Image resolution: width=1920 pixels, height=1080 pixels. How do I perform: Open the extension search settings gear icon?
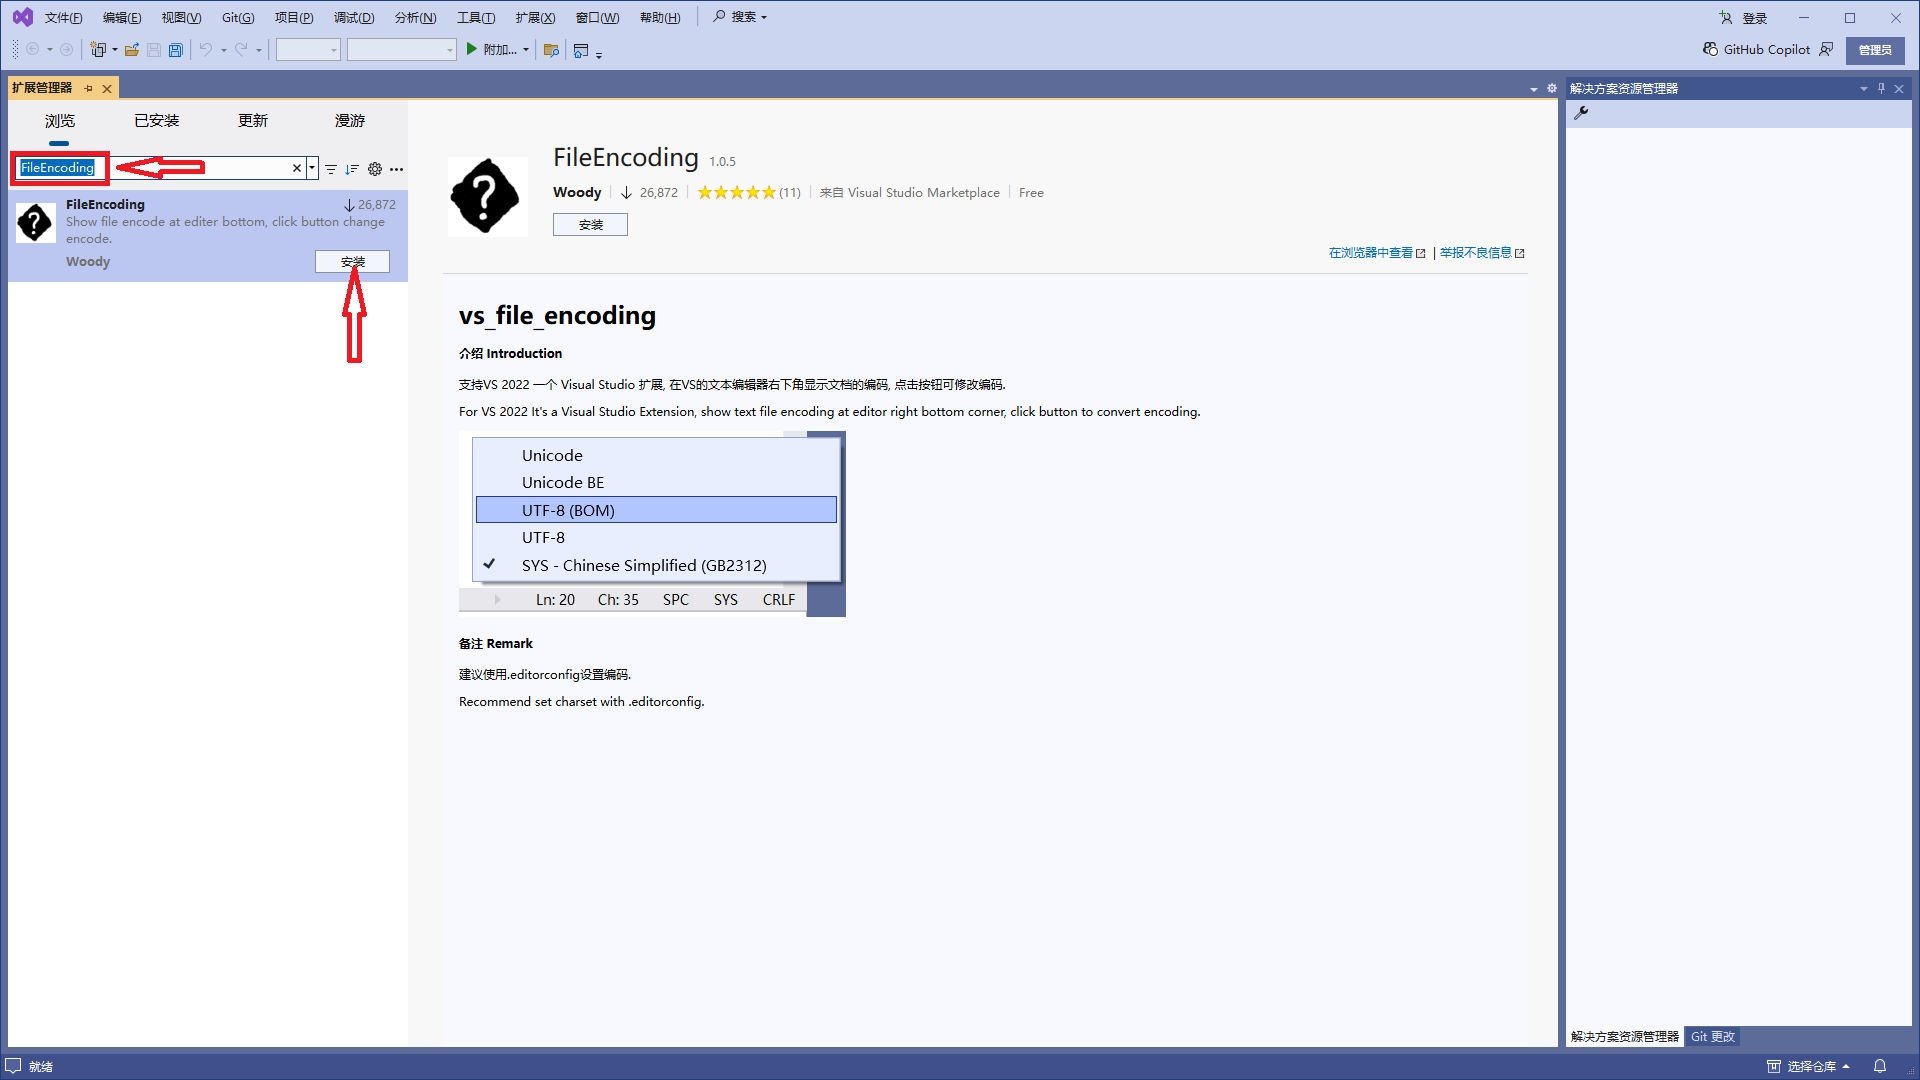[x=374, y=169]
